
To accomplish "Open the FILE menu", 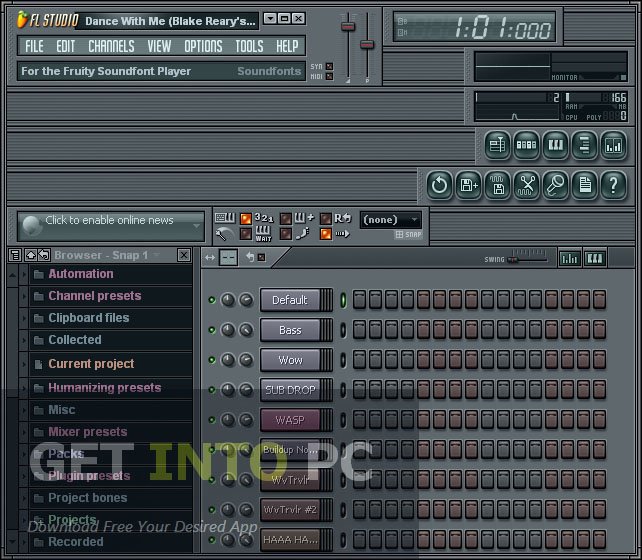I will point(34,46).
